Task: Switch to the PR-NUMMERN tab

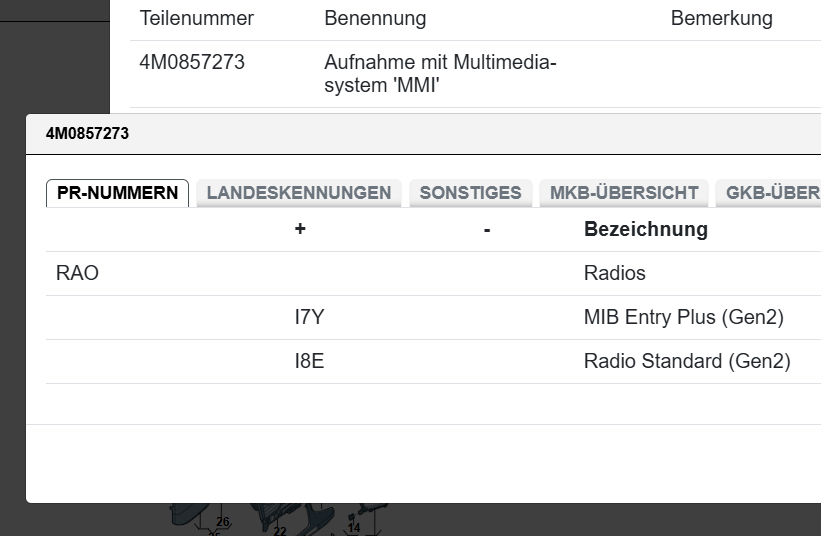Action: [117, 193]
